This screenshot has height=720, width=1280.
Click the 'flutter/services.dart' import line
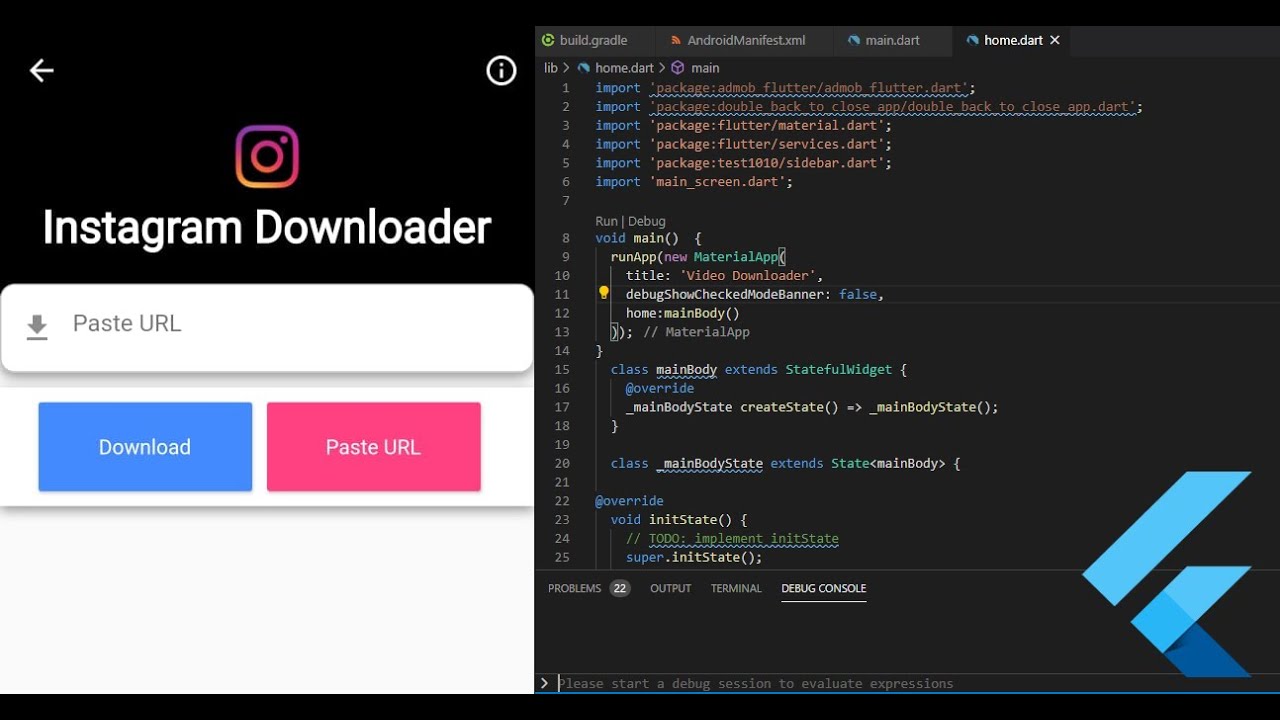coord(743,144)
